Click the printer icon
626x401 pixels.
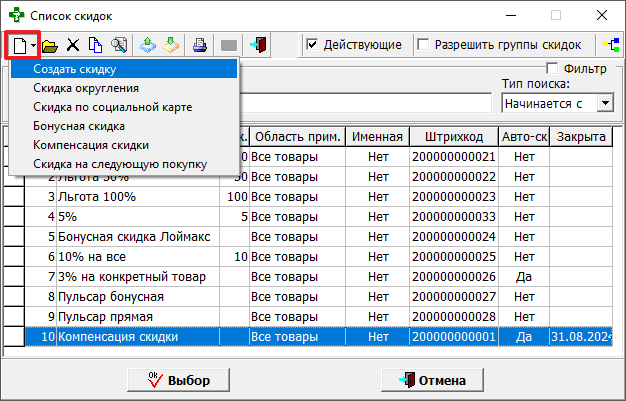200,45
